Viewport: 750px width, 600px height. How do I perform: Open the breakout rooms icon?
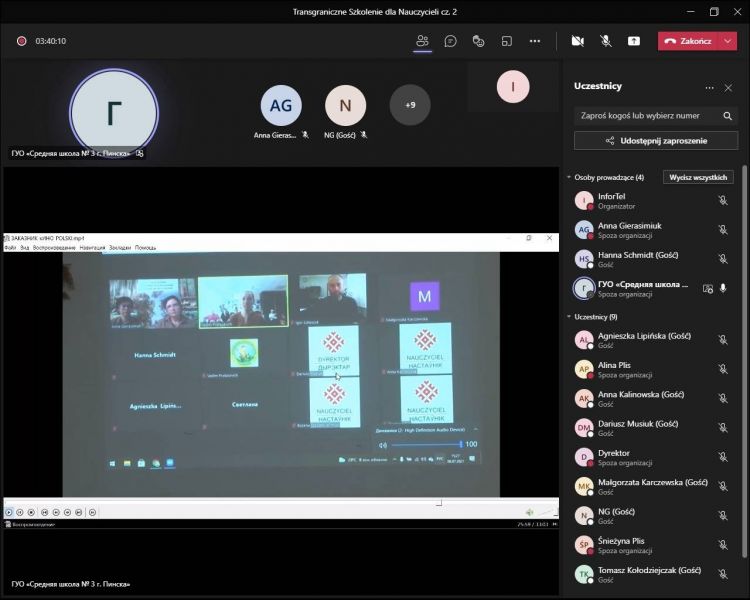(x=507, y=41)
